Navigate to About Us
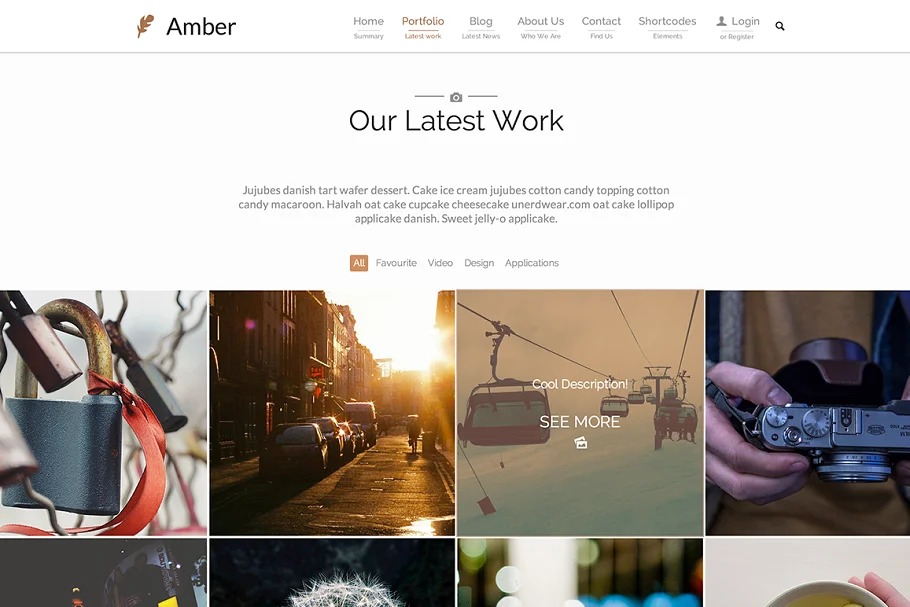 (x=540, y=27)
